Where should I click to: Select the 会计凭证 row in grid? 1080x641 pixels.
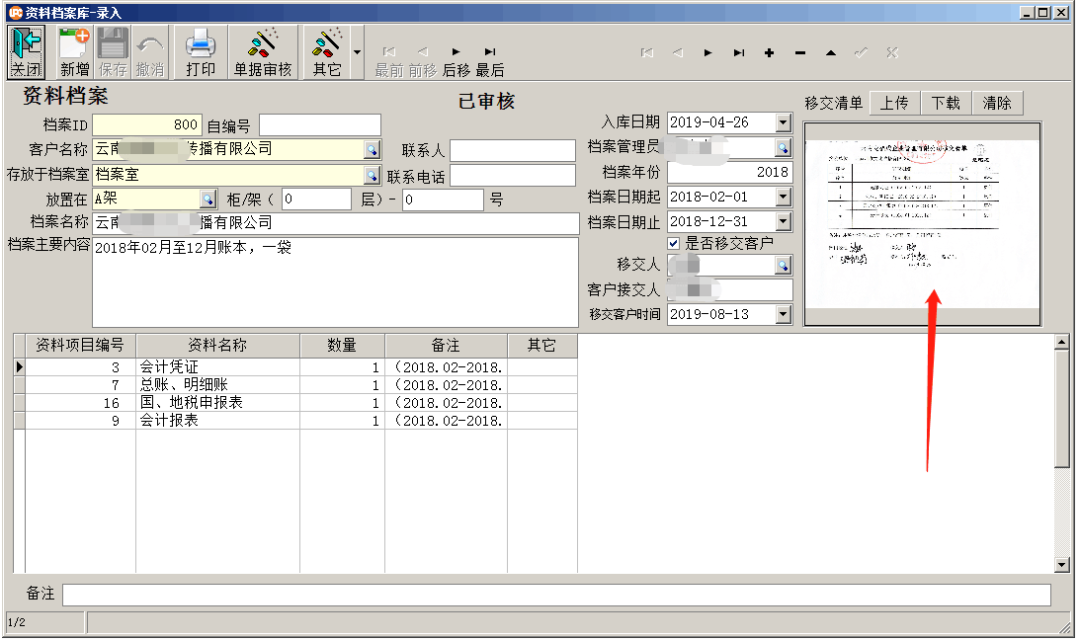click(x=301, y=367)
